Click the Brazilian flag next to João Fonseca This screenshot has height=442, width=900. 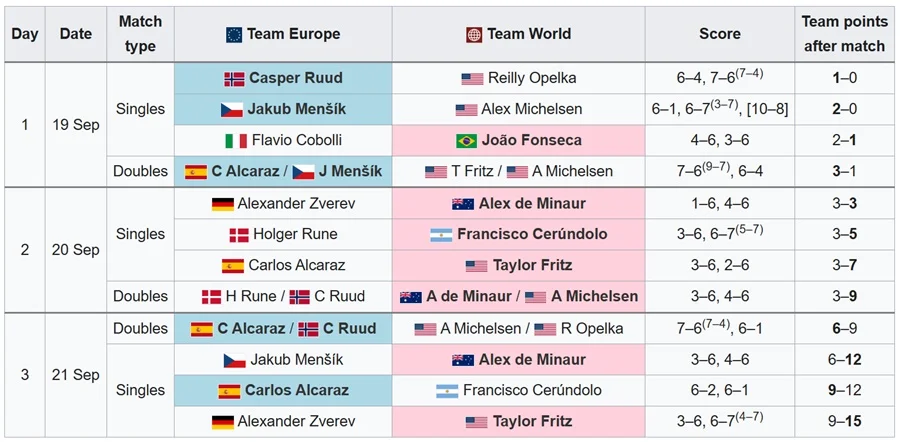(x=465, y=140)
